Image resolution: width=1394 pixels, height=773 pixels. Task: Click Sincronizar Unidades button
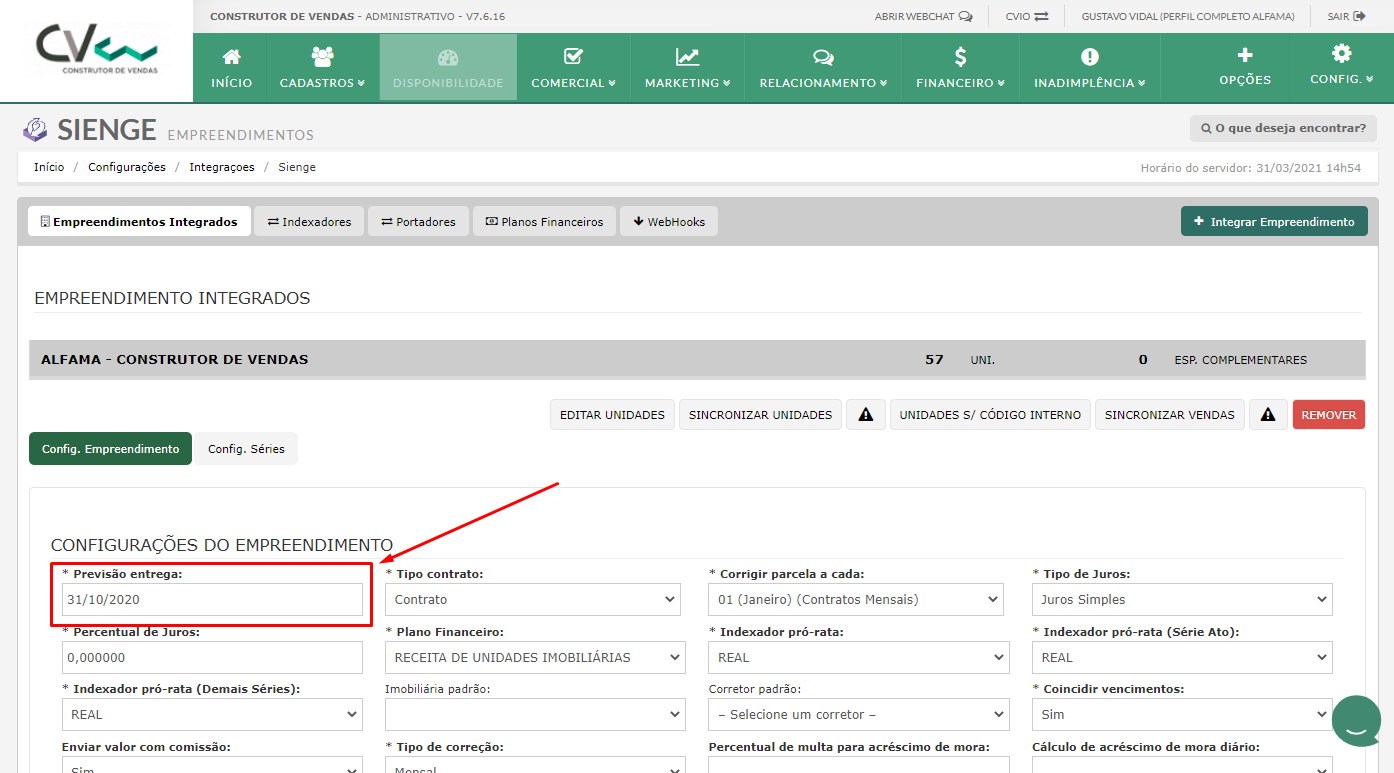pos(760,415)
